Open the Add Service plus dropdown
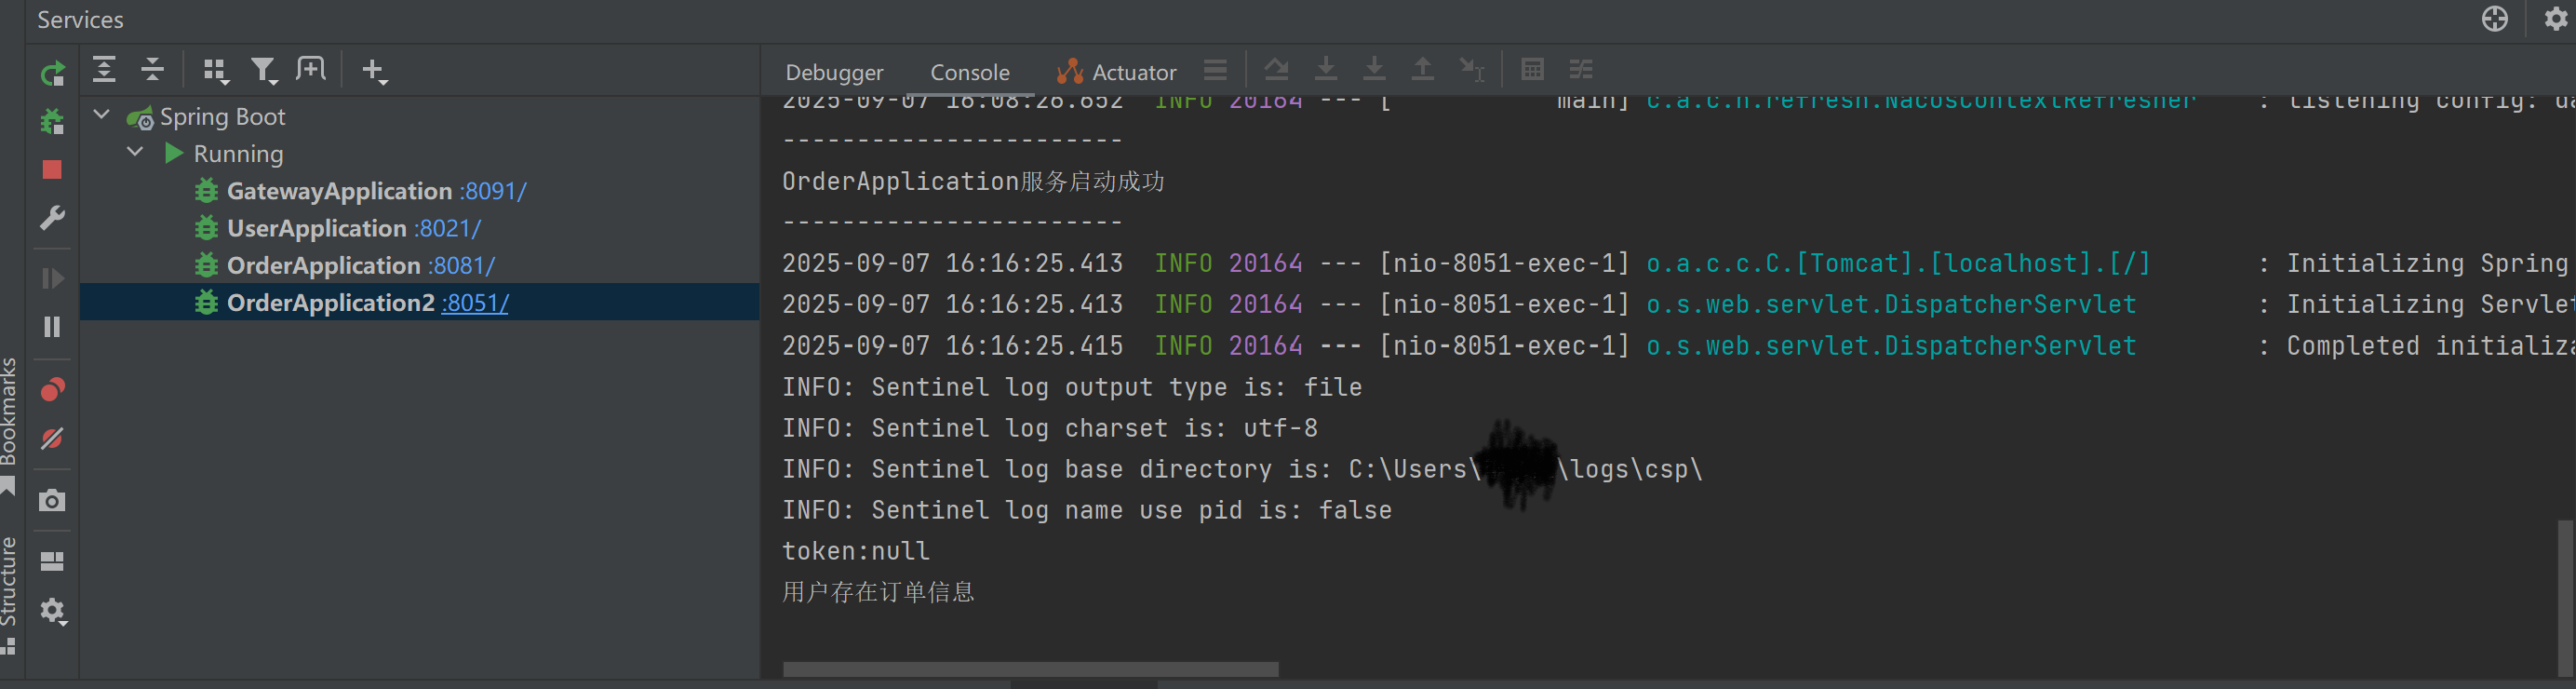The width and height of the screenshot is (2576, 689). pyautogui.click(x=374, y=70)
